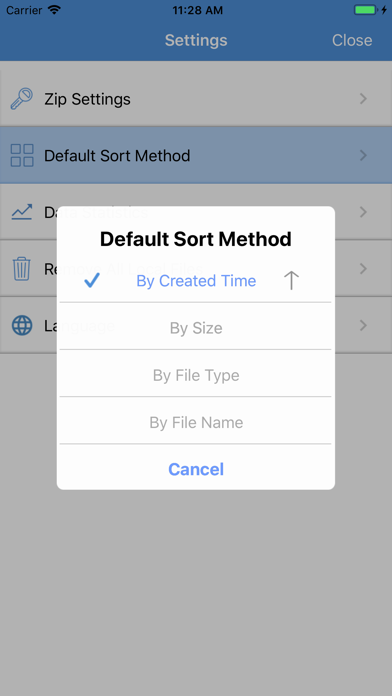Click the key icon beside Zip Settings

[x=22, y=99]
